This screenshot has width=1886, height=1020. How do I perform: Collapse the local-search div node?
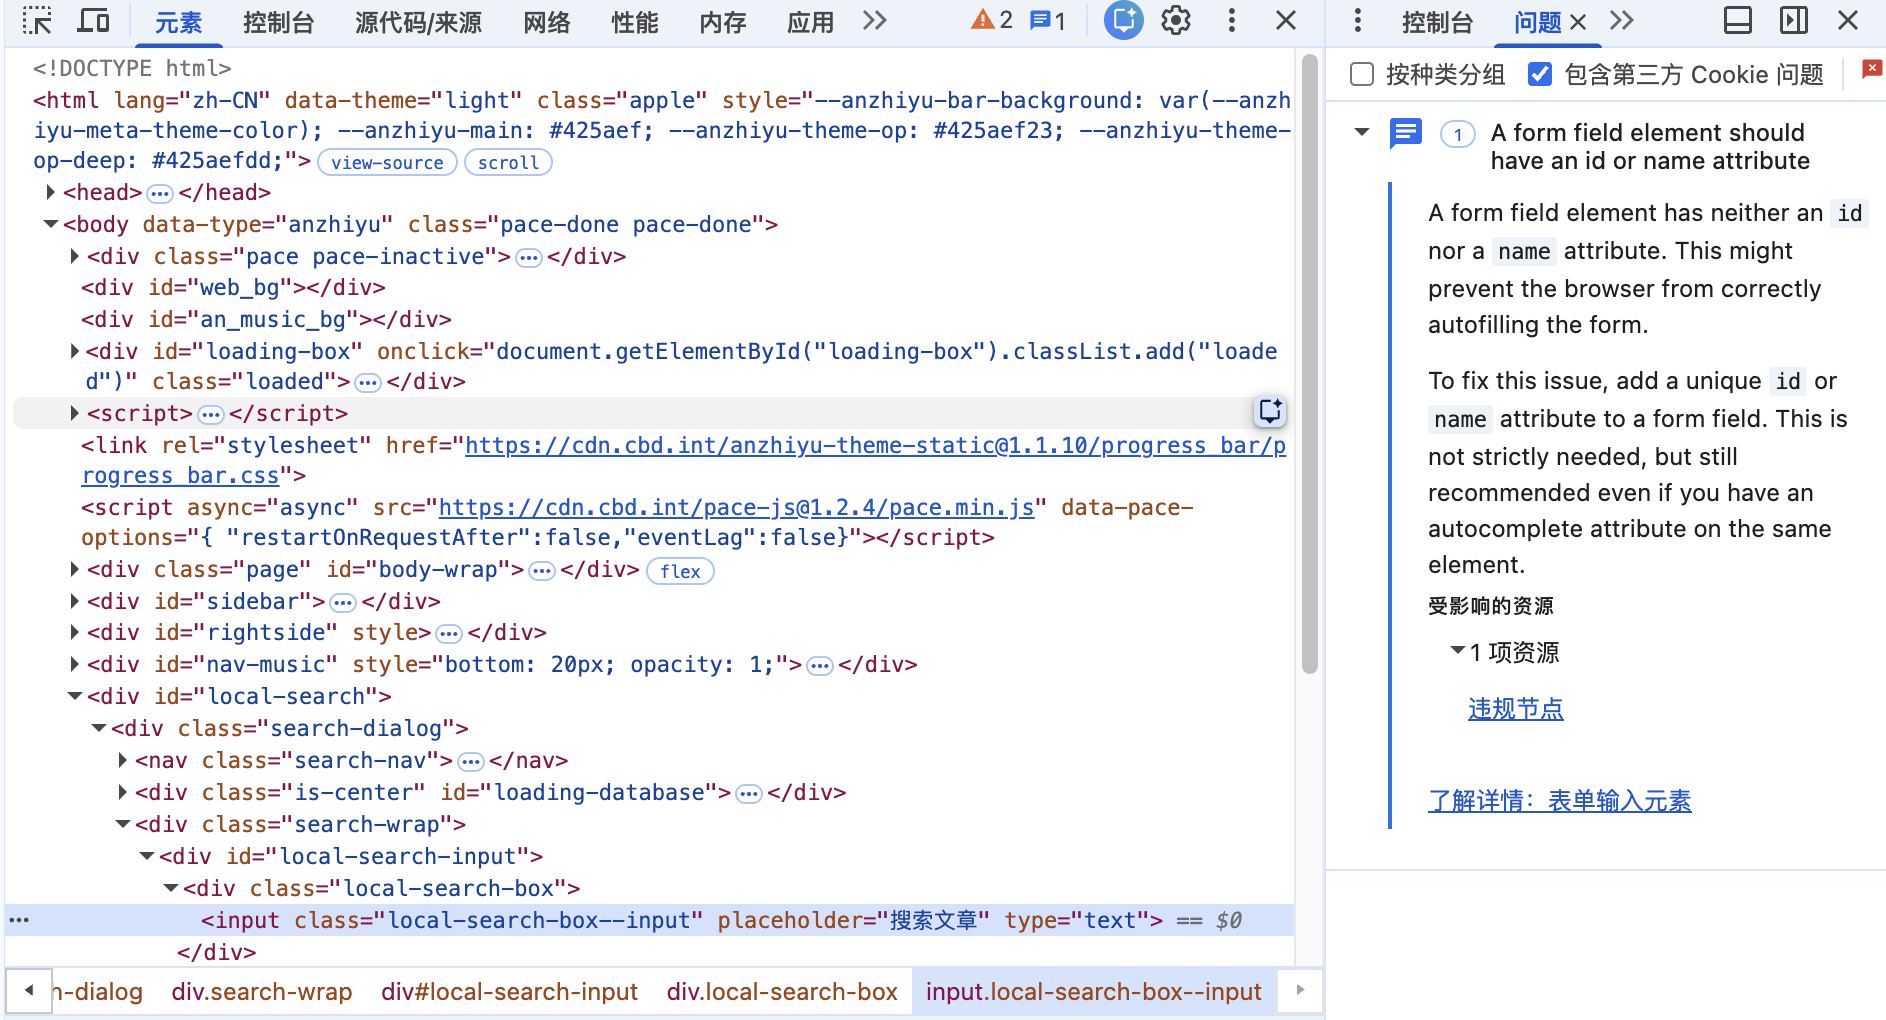(74, 696)
